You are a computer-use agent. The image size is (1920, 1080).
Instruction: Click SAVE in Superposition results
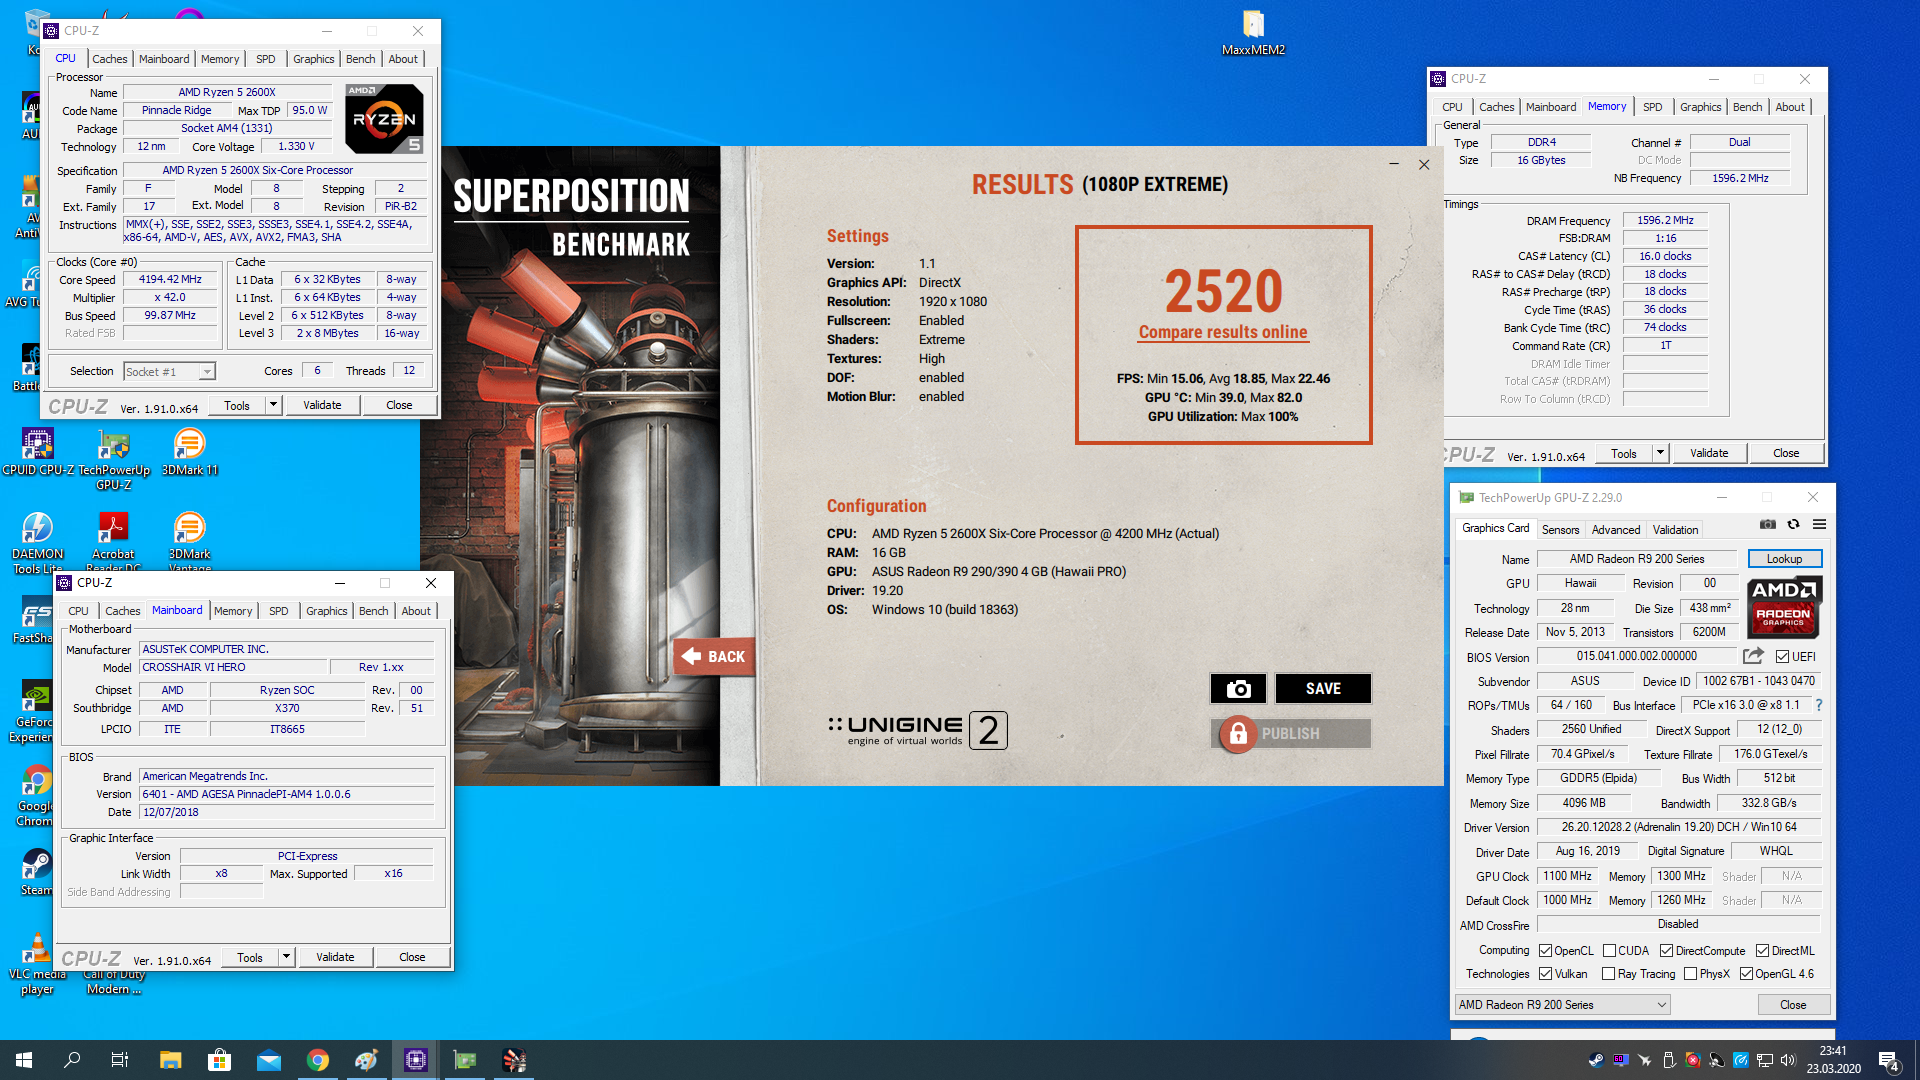(x=1323, y=688)
